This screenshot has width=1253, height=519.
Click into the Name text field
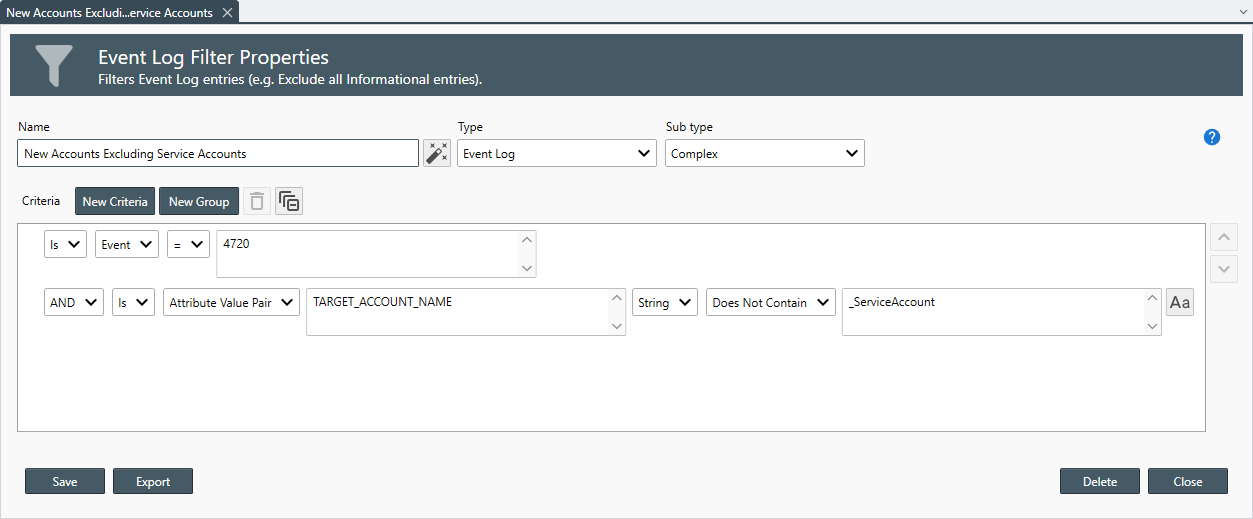click(218, 154)
